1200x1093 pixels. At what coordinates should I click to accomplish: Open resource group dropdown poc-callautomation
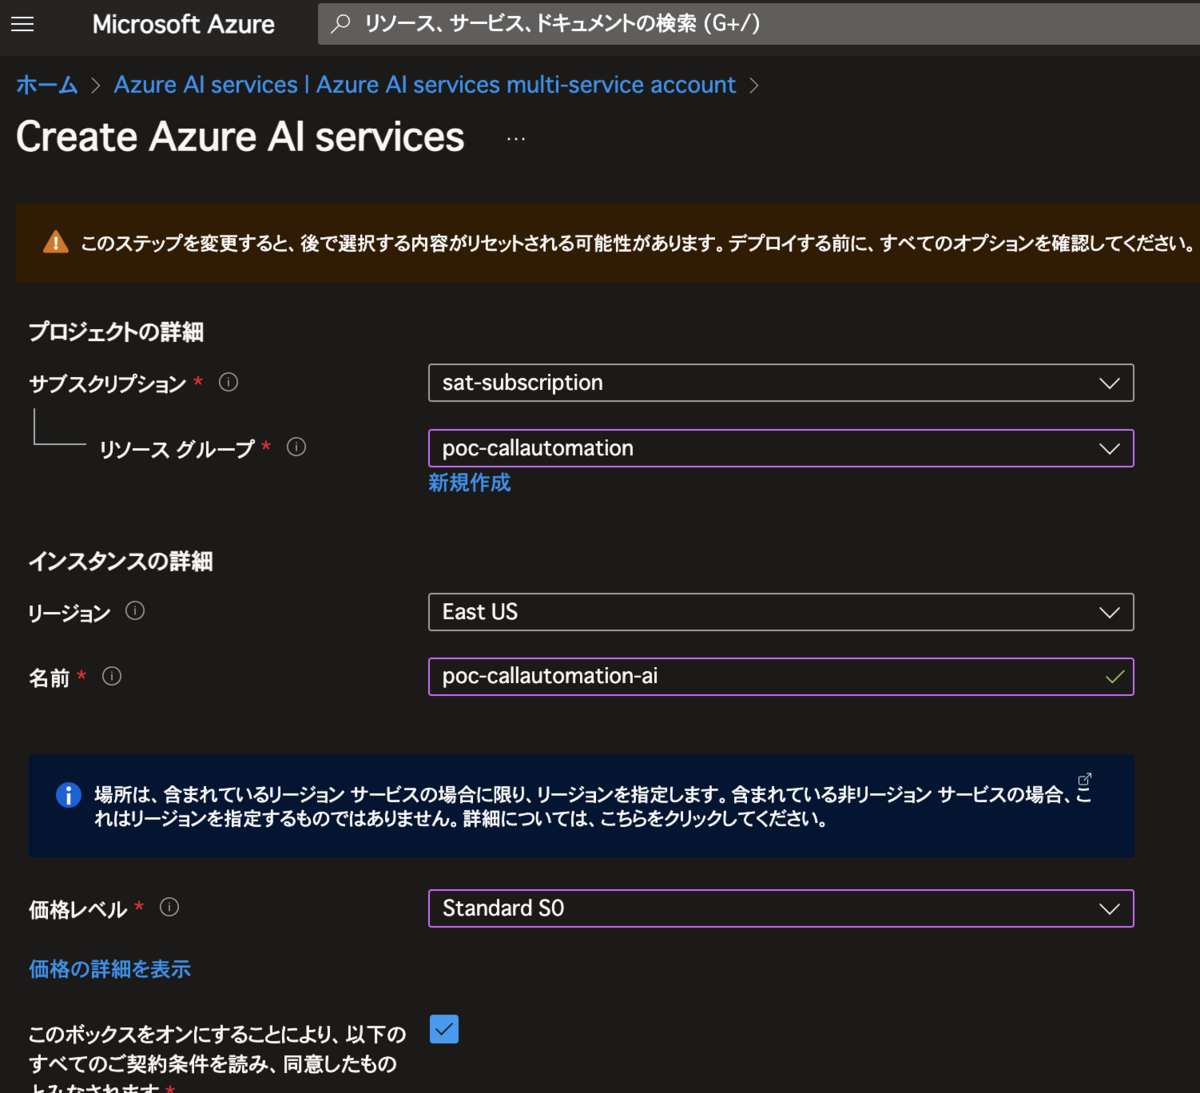pyautogui.click(x=781, y=448)
